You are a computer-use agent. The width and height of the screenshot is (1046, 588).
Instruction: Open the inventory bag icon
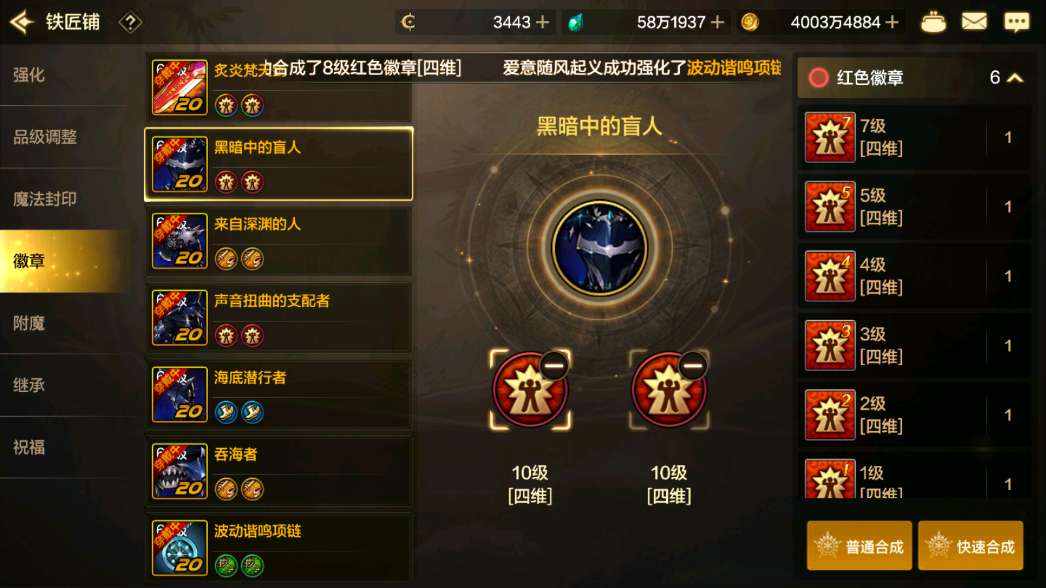933,23
